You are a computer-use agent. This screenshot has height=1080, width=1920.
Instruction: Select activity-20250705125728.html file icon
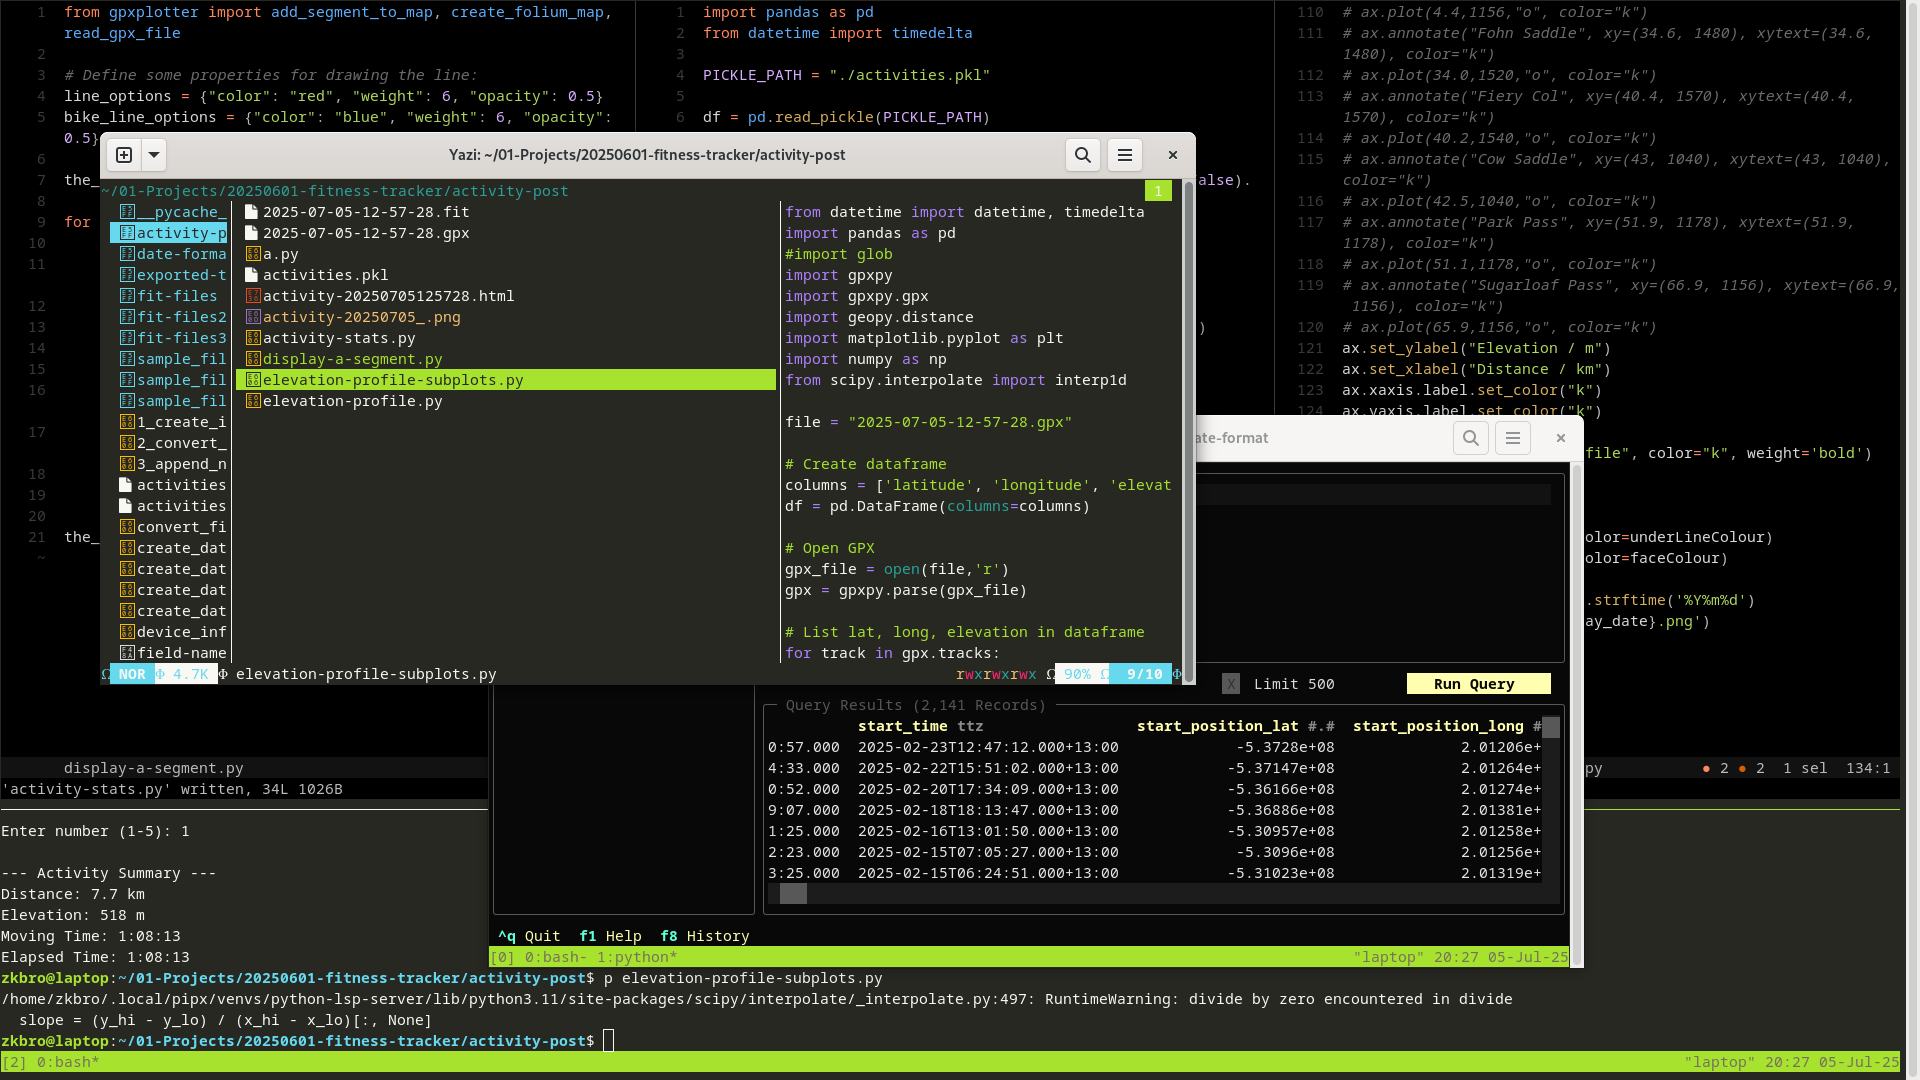[253, 296]
